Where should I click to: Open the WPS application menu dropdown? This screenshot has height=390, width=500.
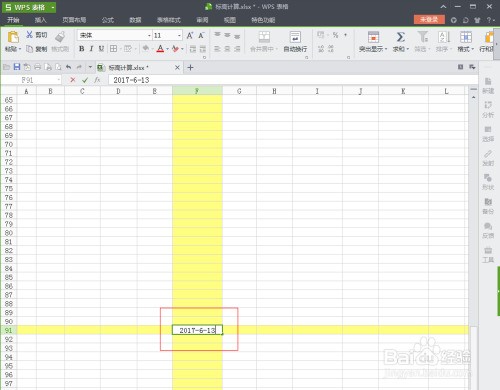pyautogui.click(x=53, y=7)
